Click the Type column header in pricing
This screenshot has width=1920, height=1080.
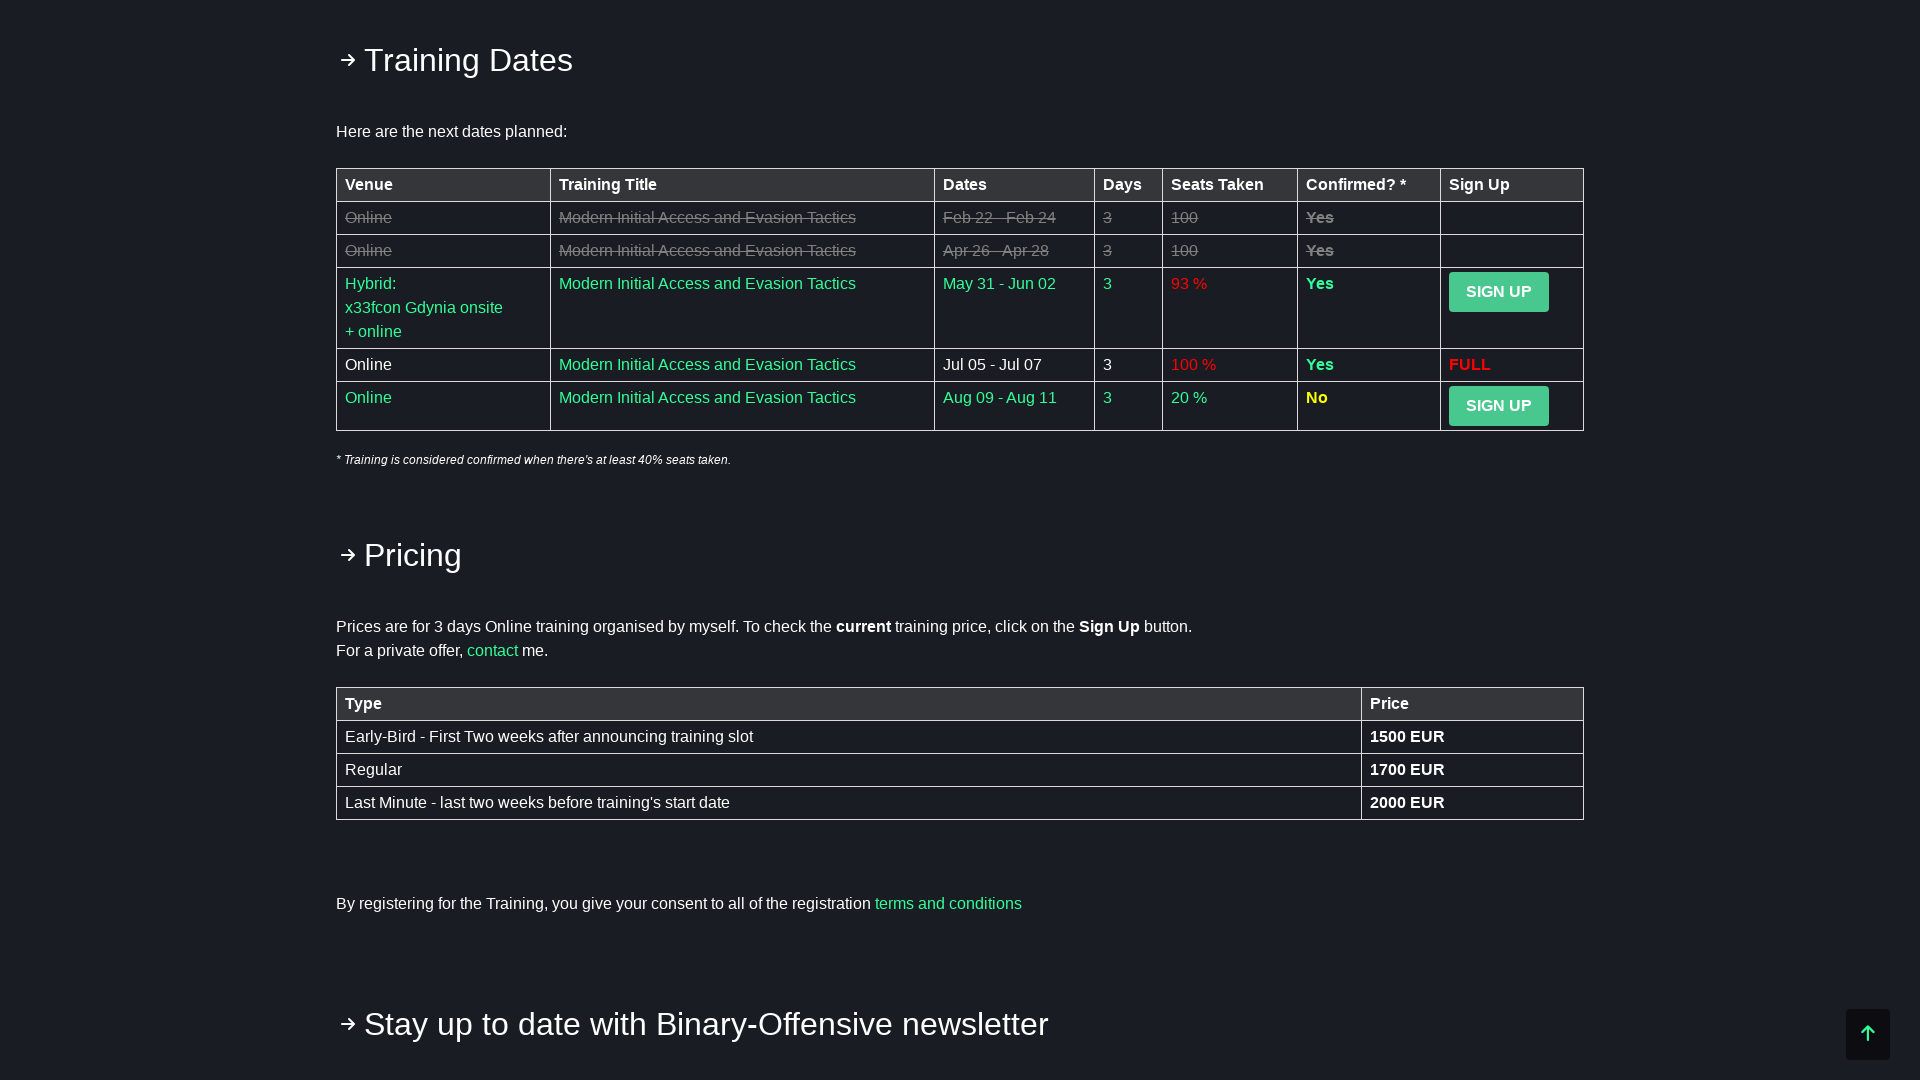pyautogui.click(x=848, y=704)
